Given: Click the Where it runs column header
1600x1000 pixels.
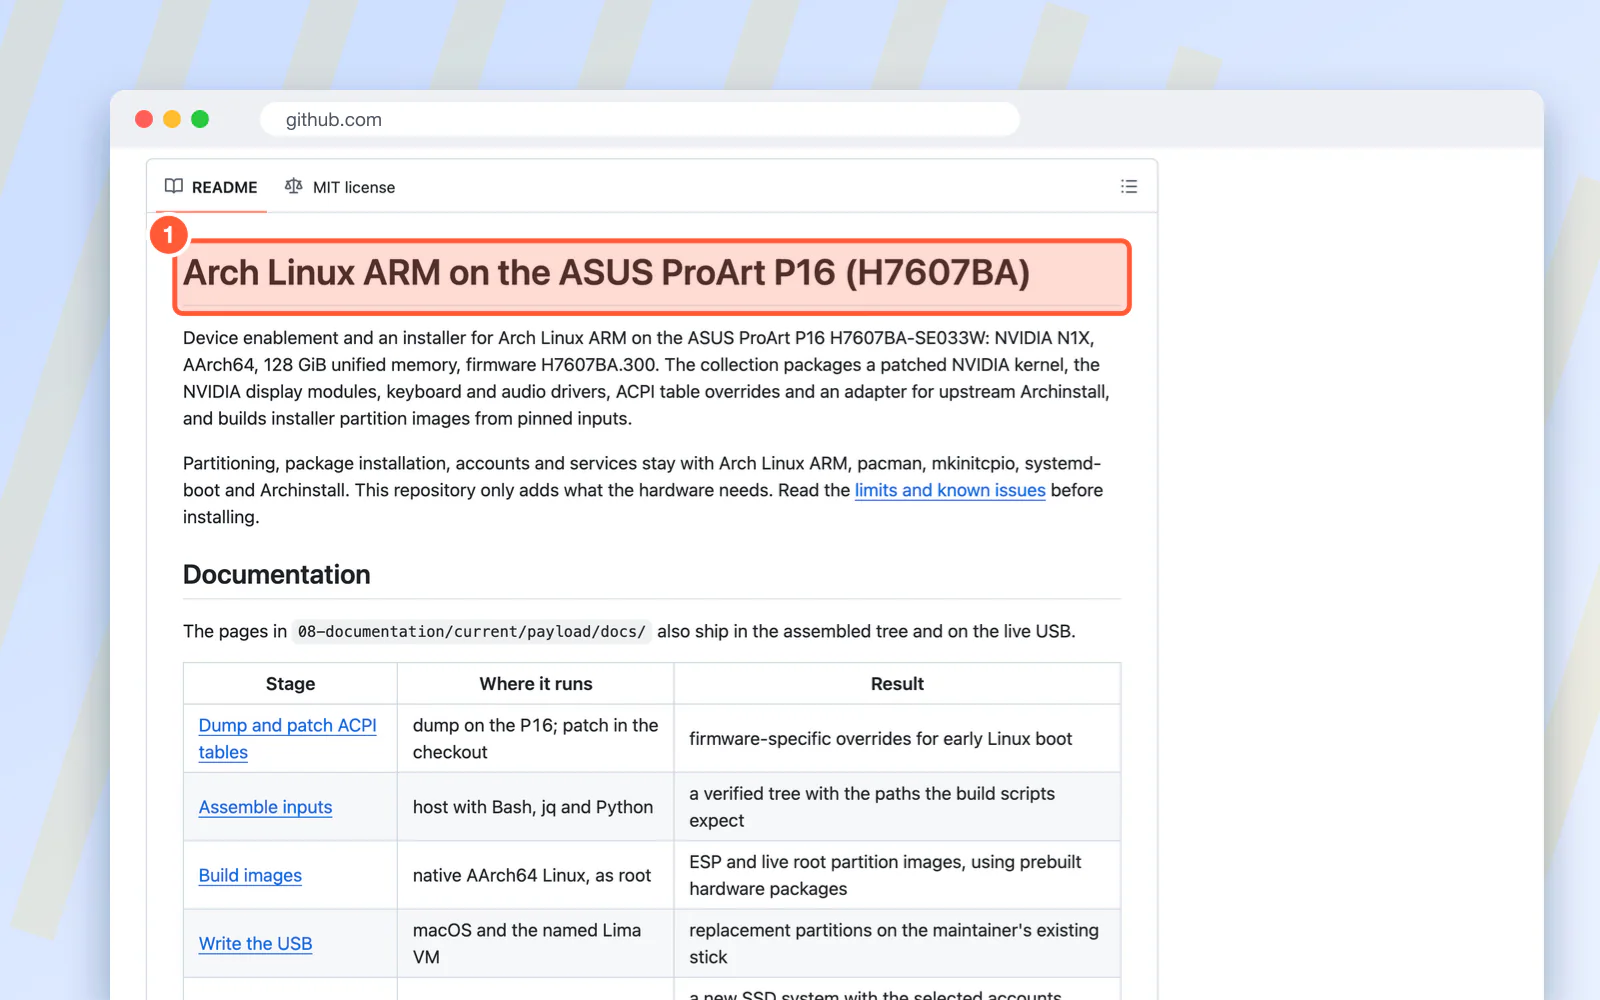Looking at the screenshot, I should pyautogui.click(x=536, y=684).
